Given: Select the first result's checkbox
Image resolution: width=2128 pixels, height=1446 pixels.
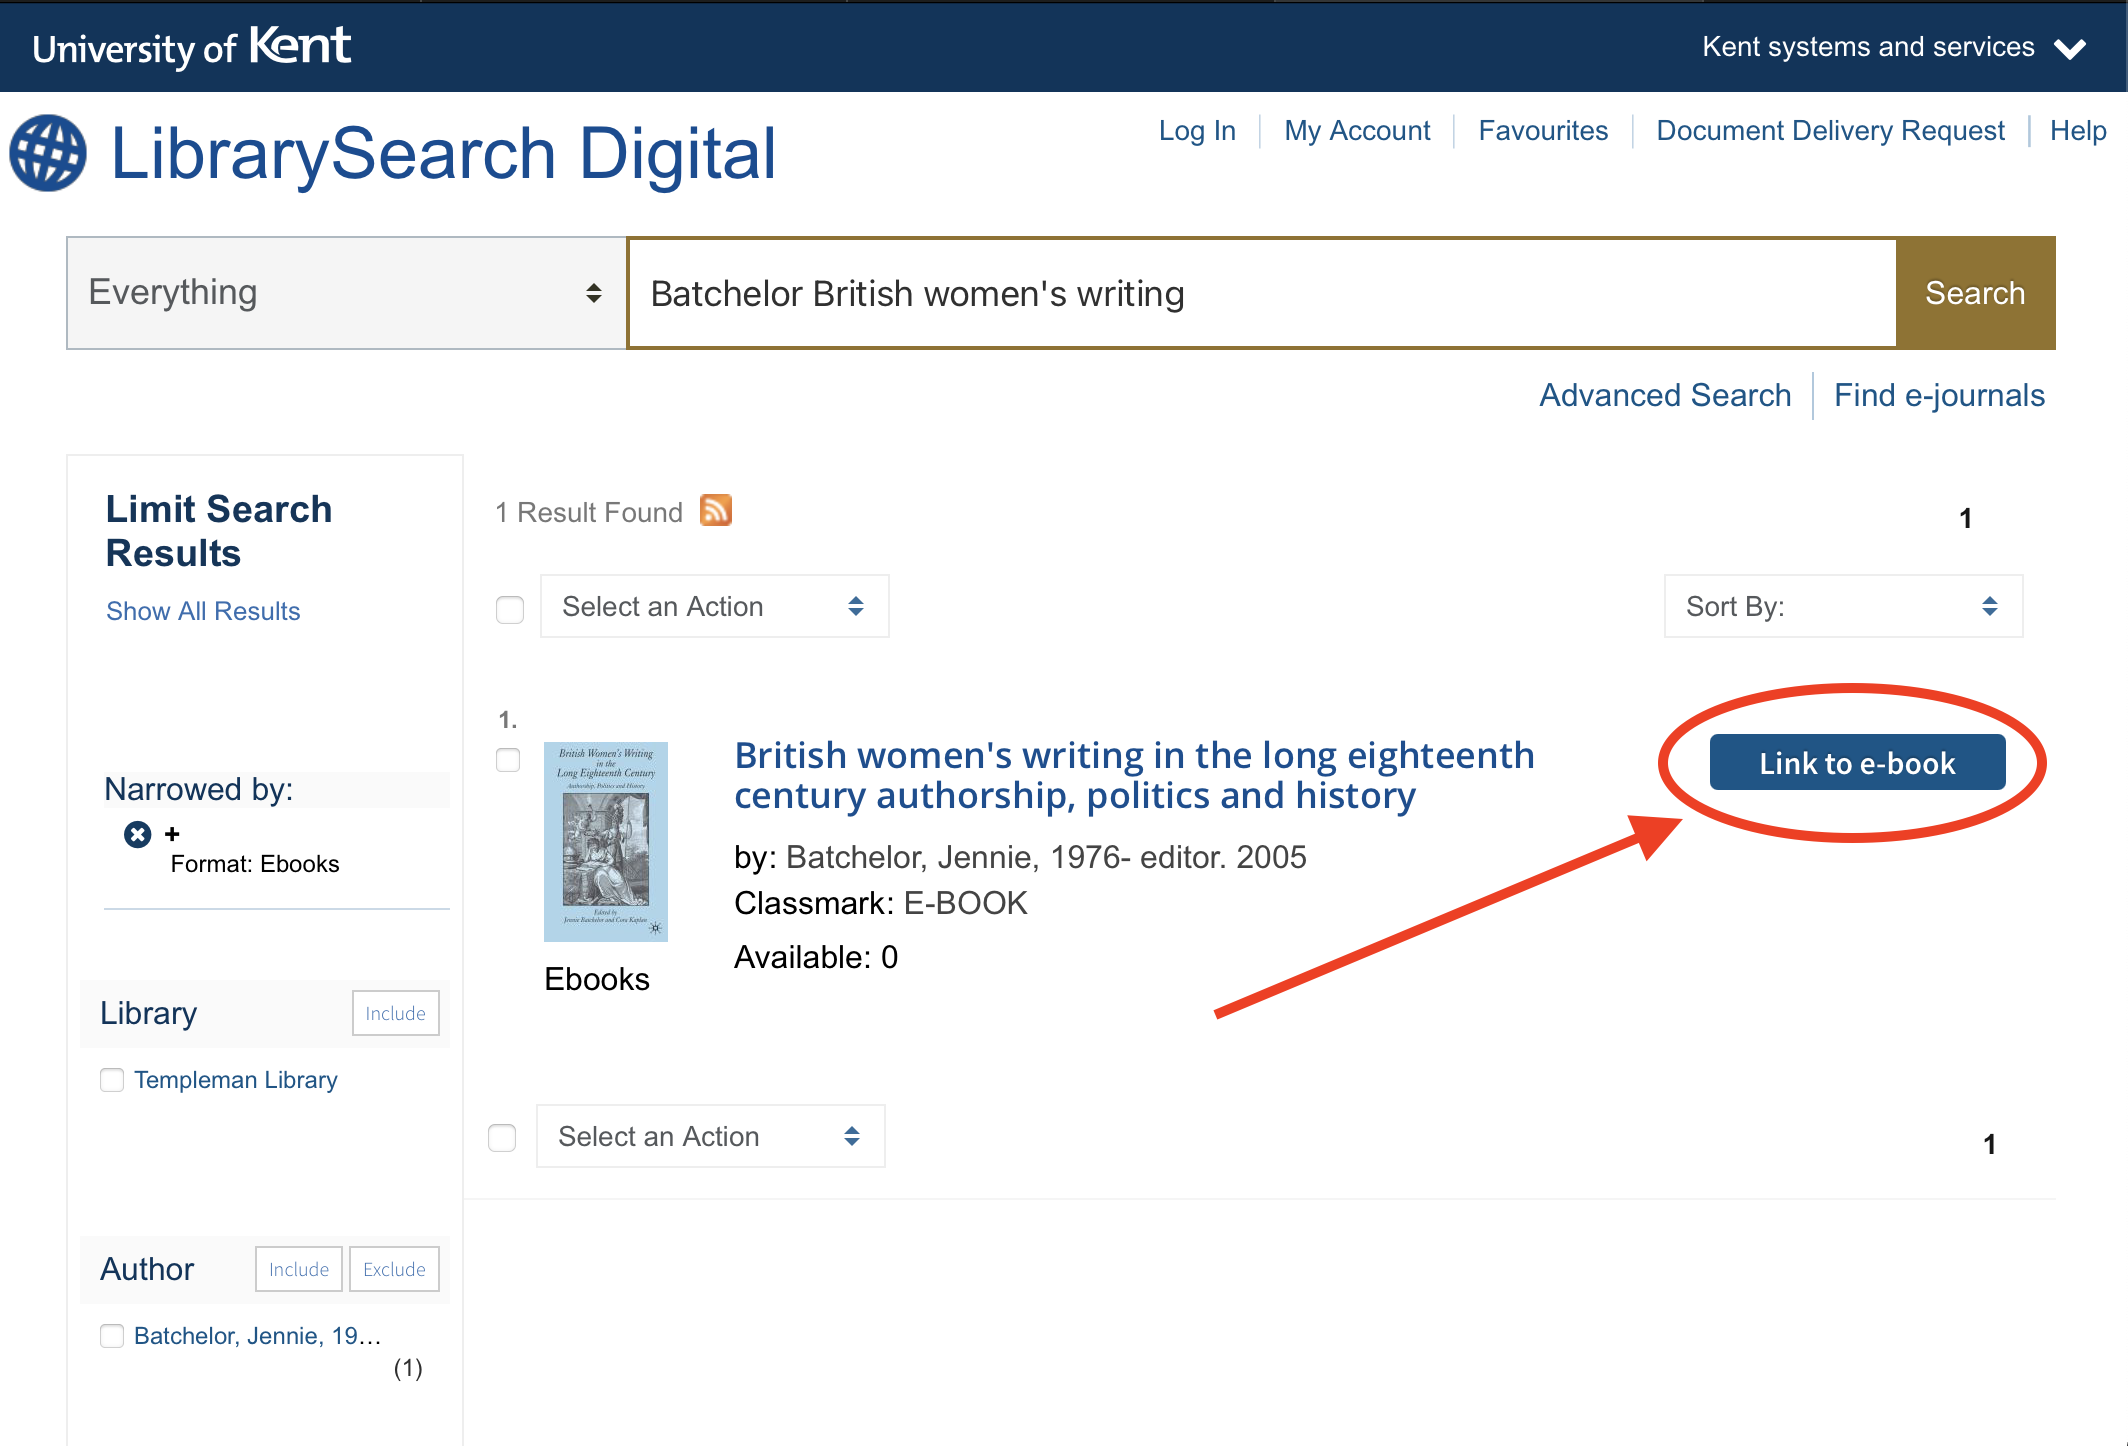Looking at the screenshot, I should coord(508,760).
